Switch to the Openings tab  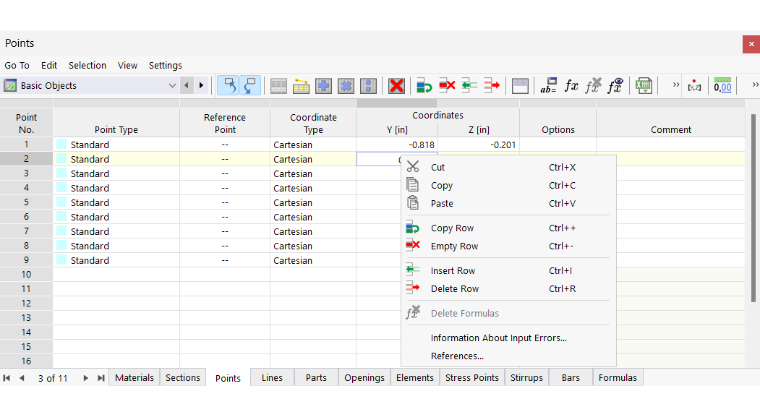[364, 378]
